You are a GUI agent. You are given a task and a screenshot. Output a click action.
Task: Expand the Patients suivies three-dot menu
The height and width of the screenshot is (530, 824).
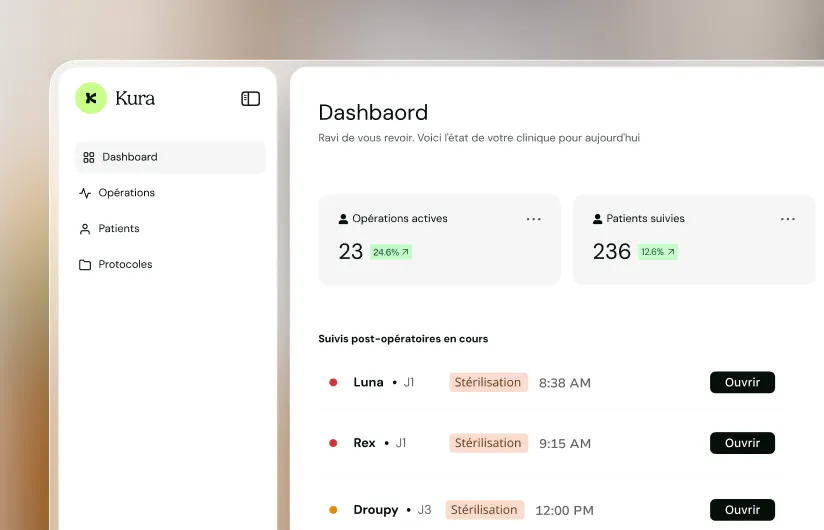pos(788,219)
